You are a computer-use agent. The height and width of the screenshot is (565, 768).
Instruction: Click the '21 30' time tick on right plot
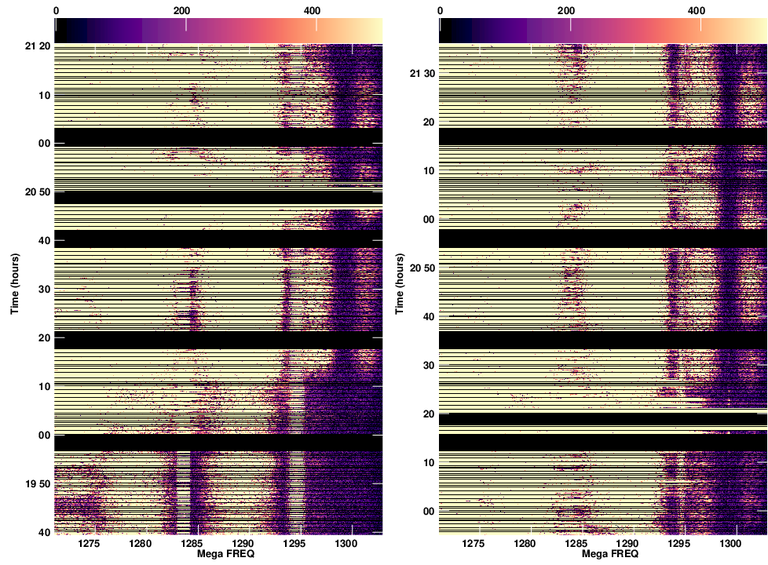click(422, 74)
